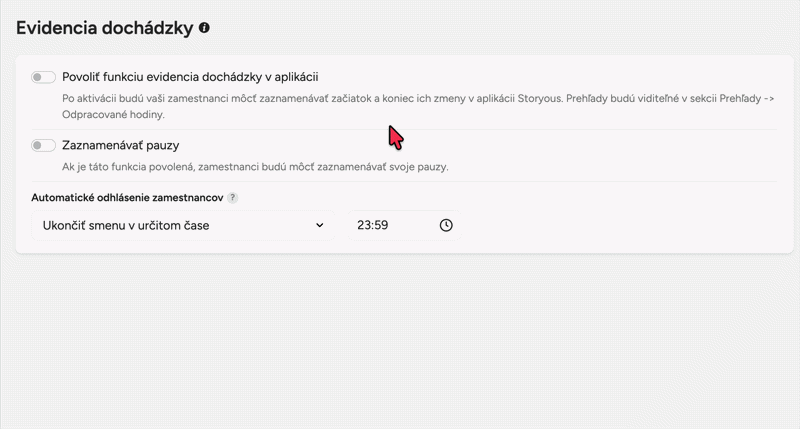
Task: Turn on the Zaznamenávať pauzy switch
Action: [43, 146]
